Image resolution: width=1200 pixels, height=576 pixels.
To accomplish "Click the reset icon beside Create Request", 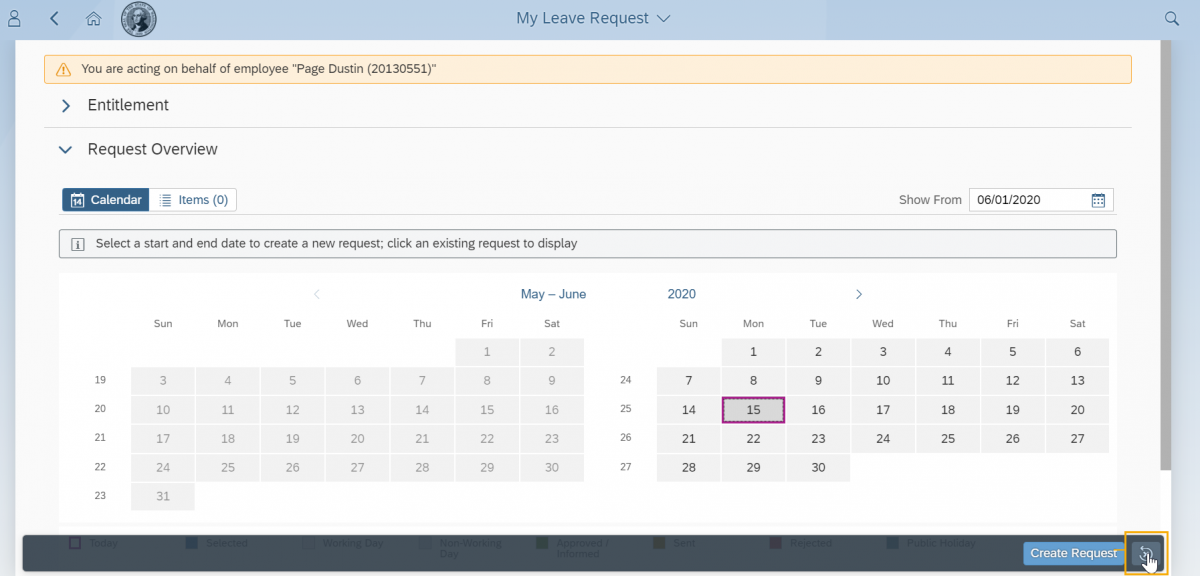I will (x=1145, y=553).
